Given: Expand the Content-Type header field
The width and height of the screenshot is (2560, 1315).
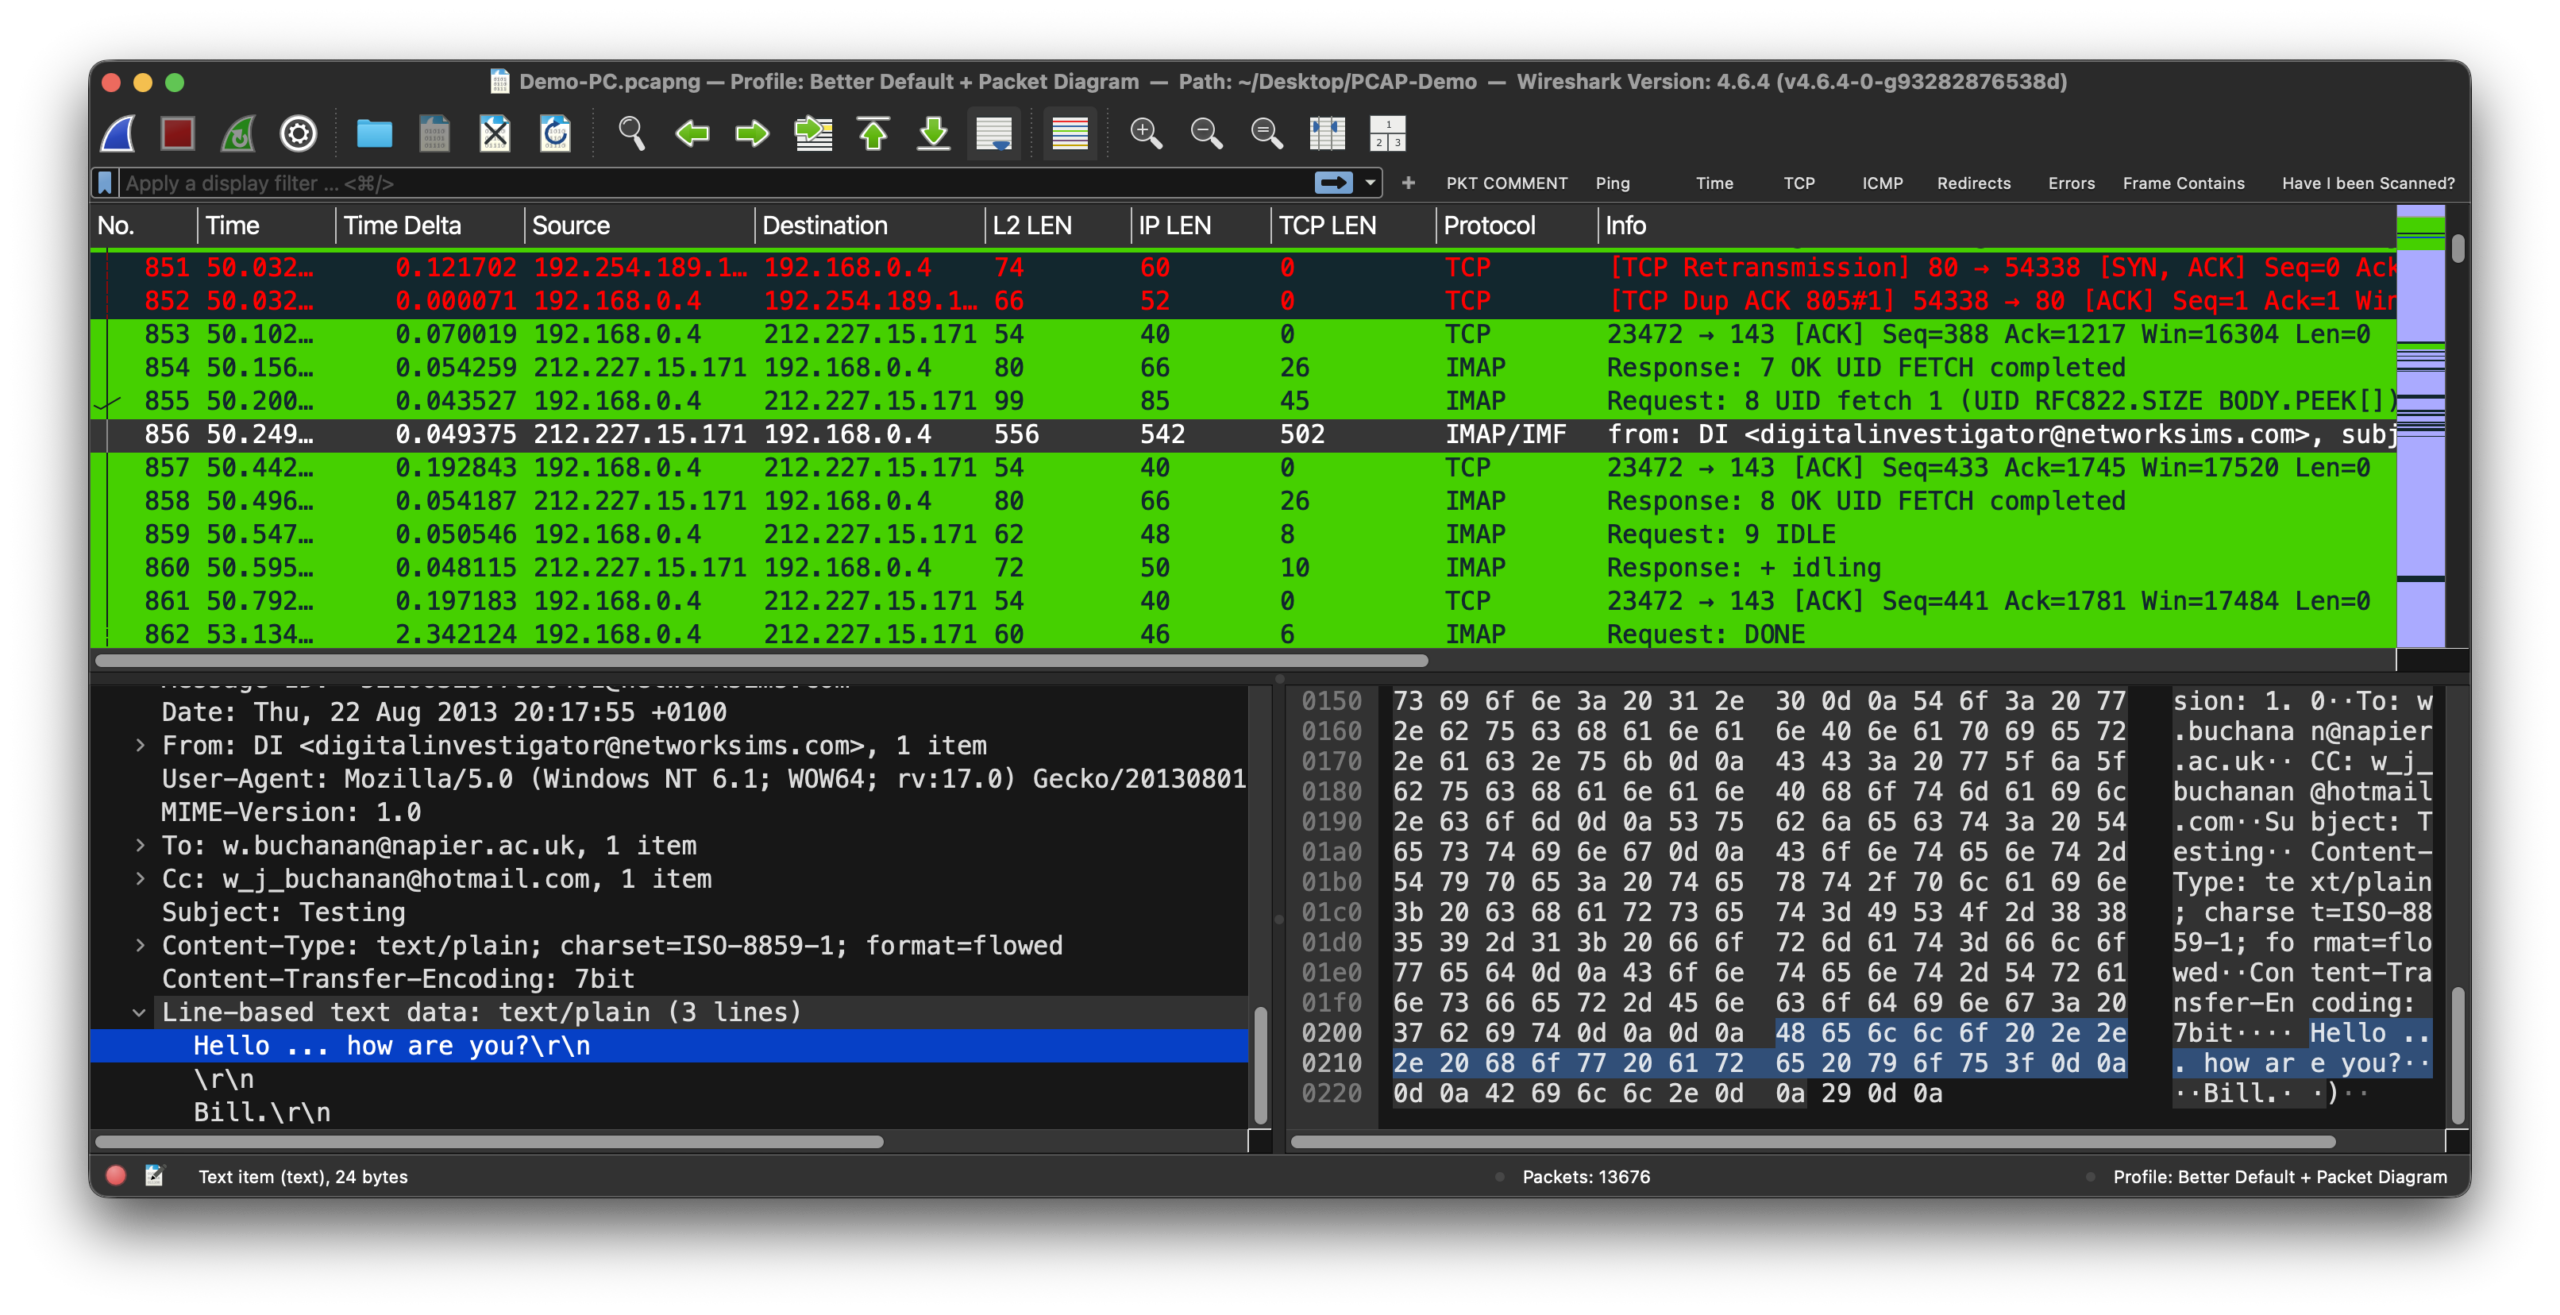Looking at the screenshot, I should pos(140,945).
